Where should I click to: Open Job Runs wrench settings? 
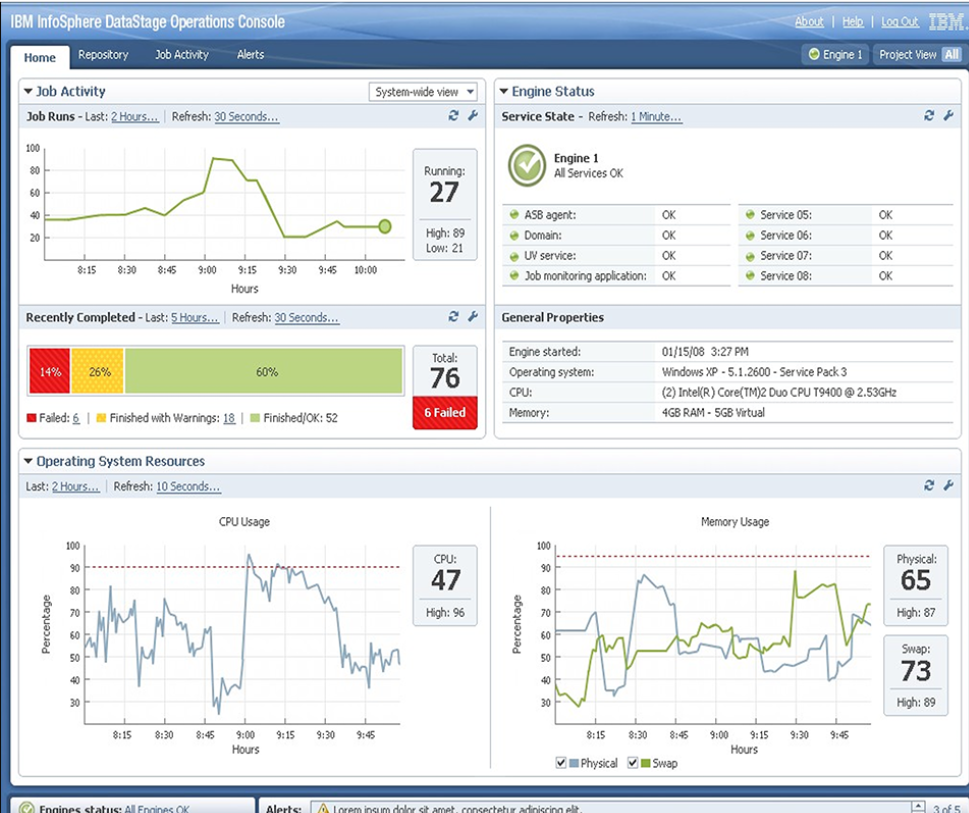point(473,116)
